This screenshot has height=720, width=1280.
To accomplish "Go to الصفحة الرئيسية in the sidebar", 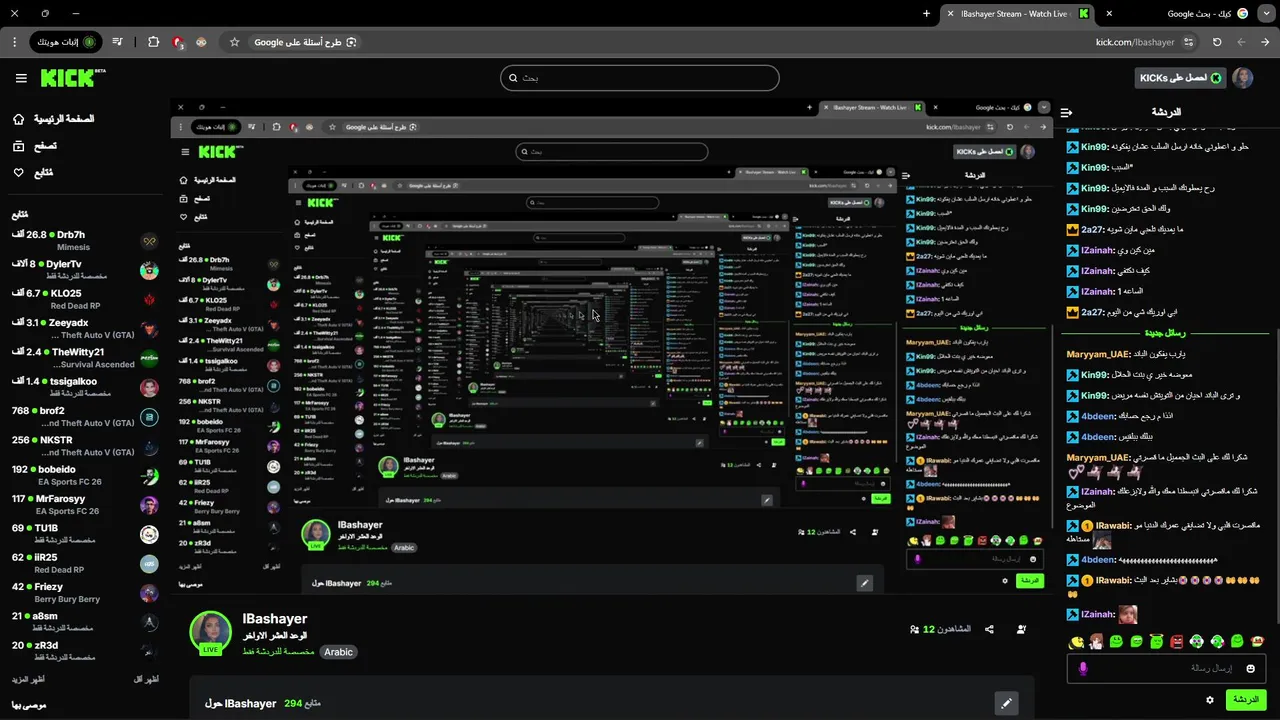I will 53,119.
